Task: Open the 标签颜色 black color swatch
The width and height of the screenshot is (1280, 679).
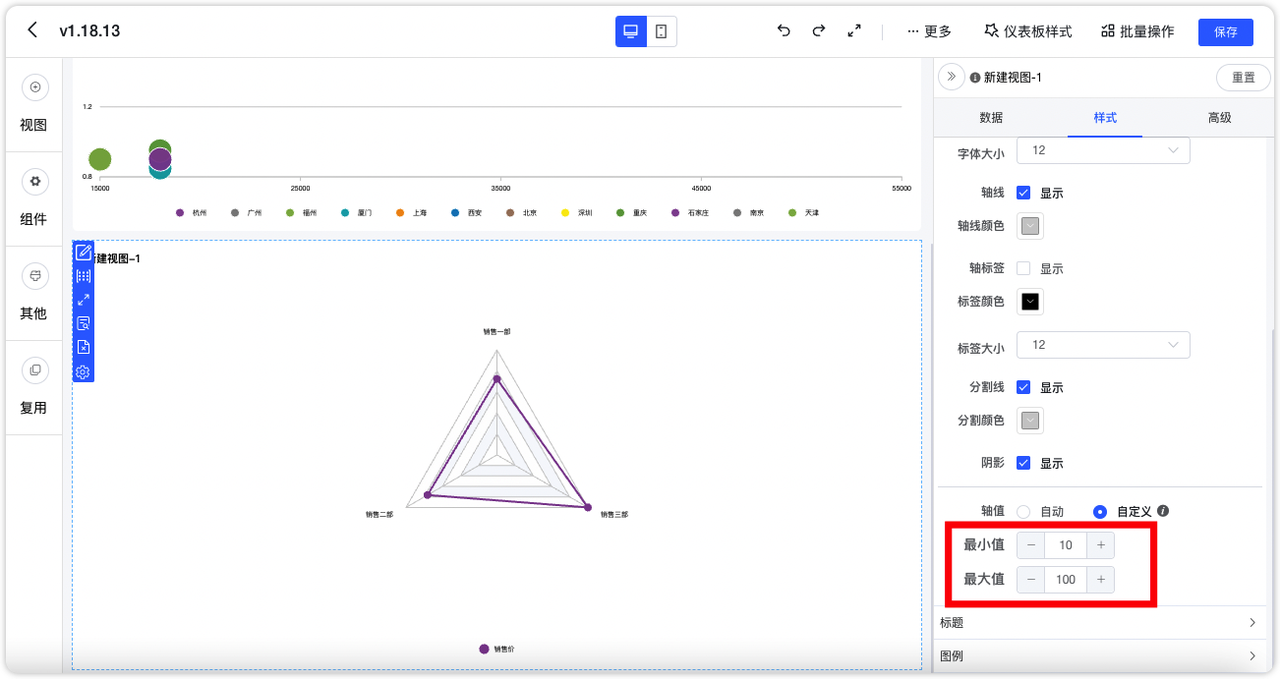Action: click(x=1030, y=301)
